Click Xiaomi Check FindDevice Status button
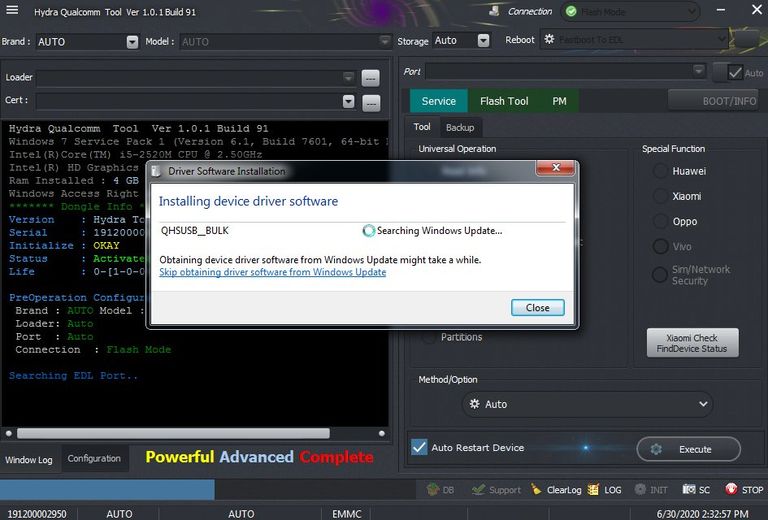This screenshot has width=768, height=520. click(x=692, y=343)
